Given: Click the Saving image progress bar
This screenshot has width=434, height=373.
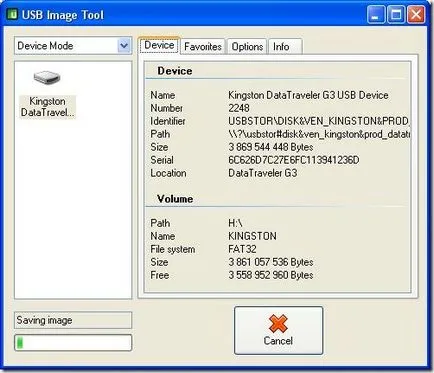Looking at the screenshot, I should click(73, 343).
